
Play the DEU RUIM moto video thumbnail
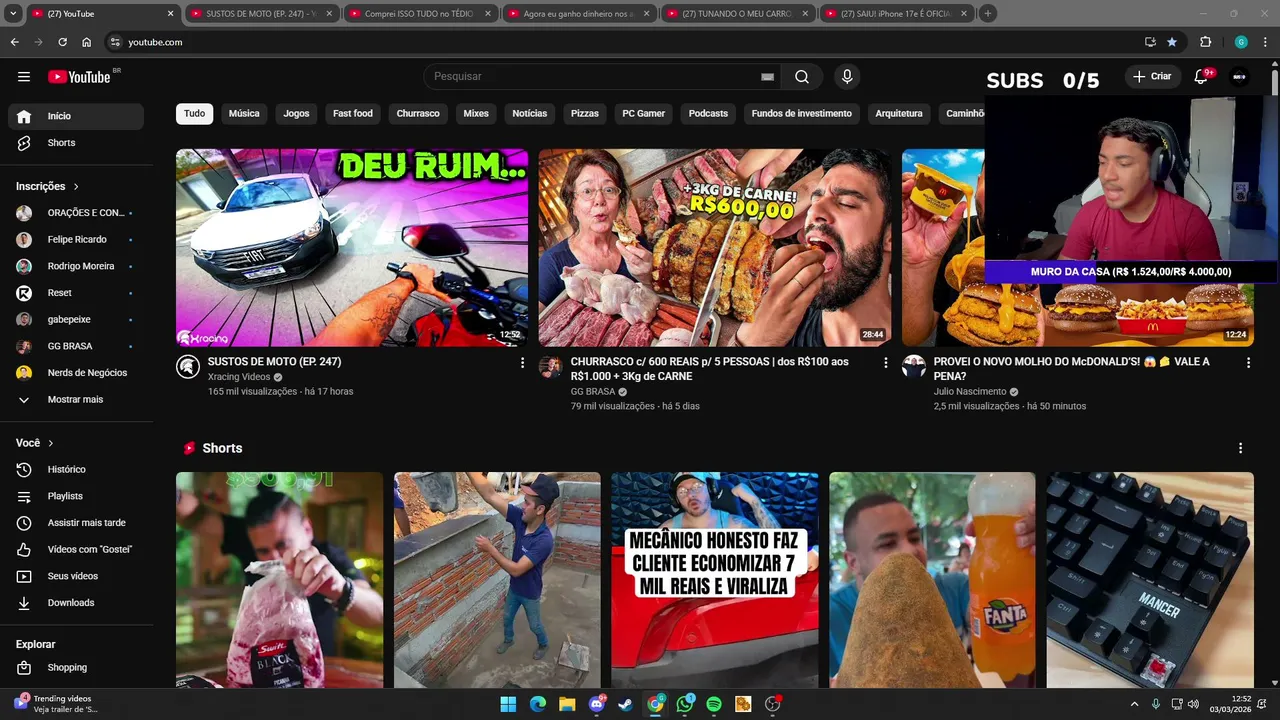click(352, 248)
